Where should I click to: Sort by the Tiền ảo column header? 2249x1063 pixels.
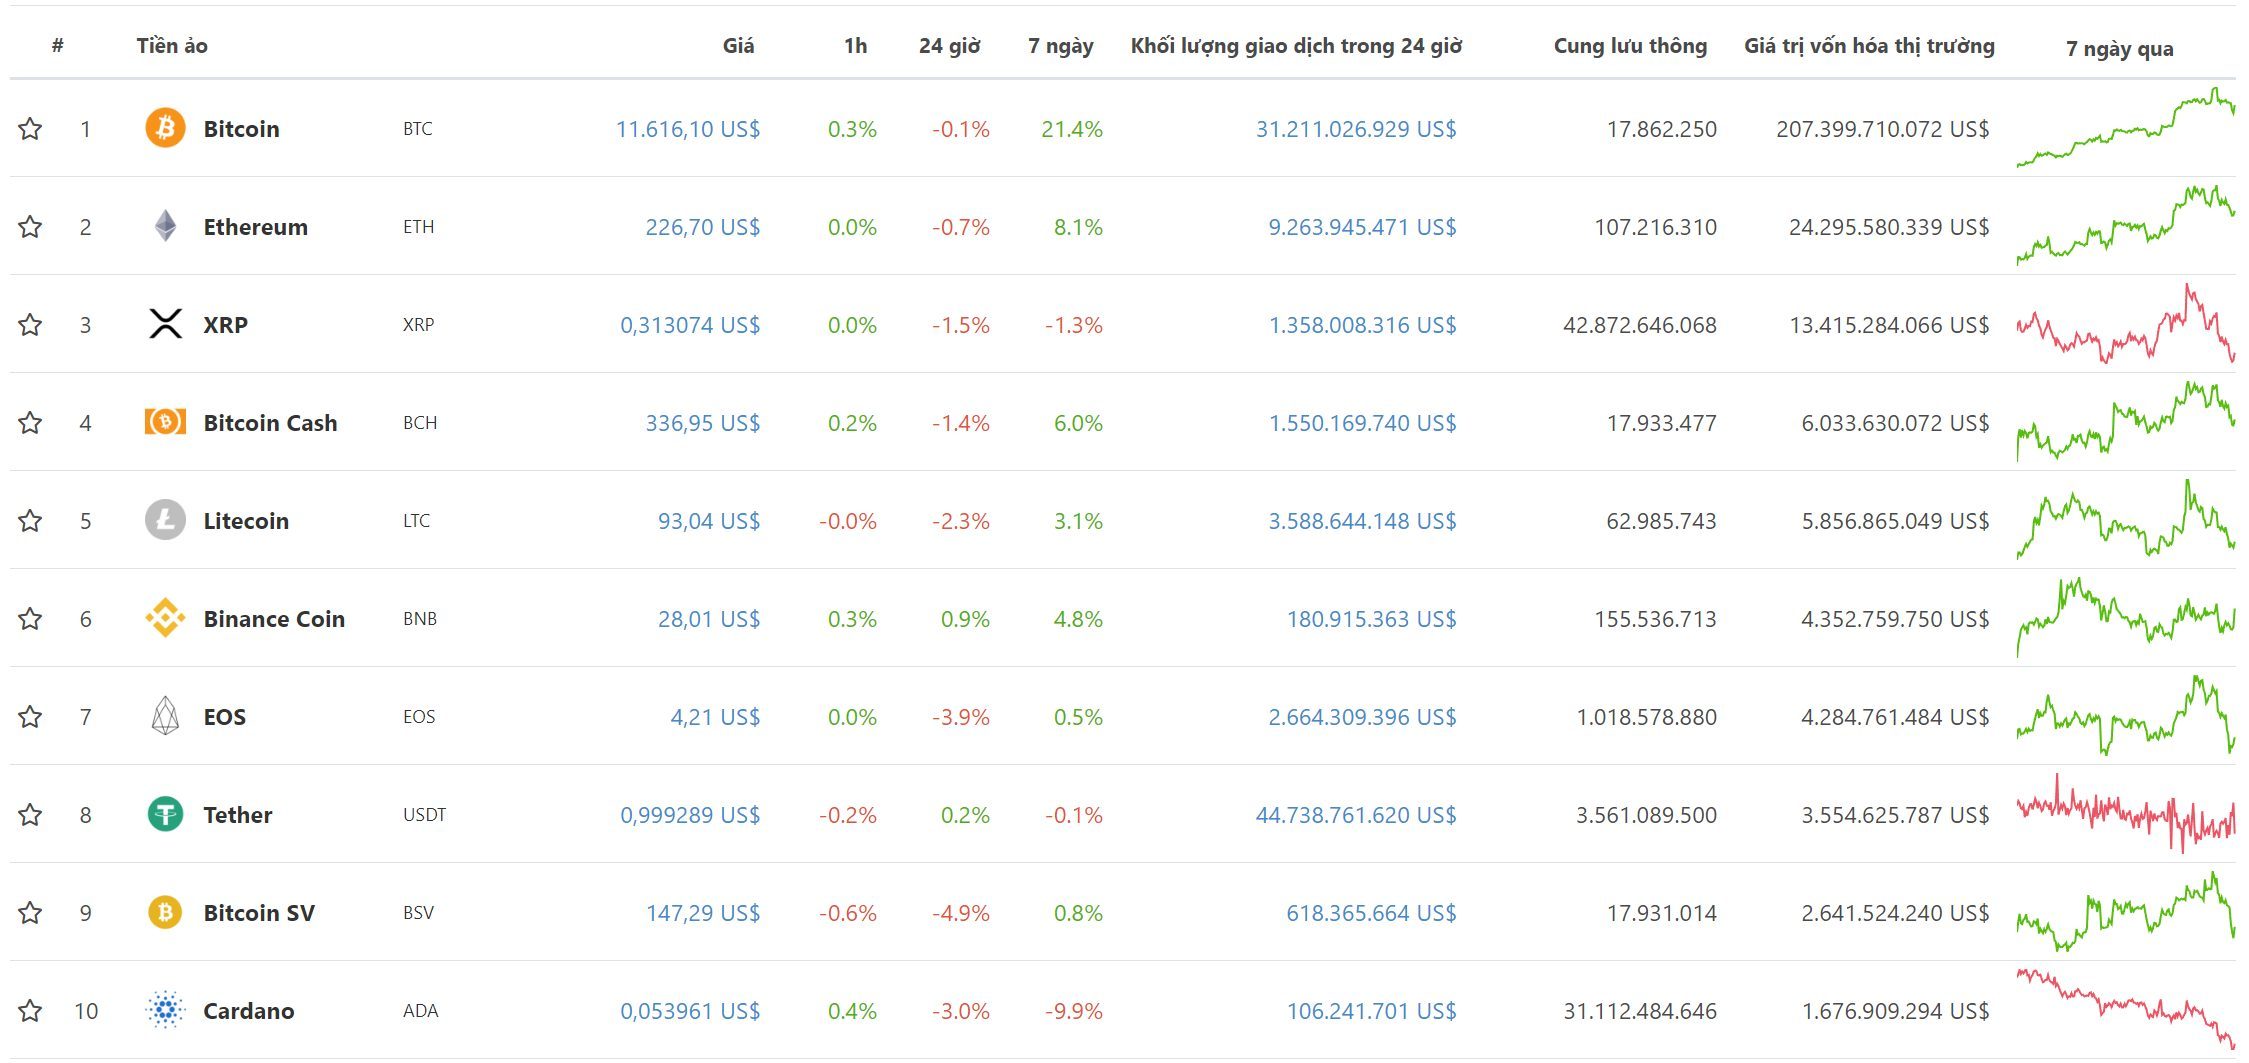coord(172,45)
